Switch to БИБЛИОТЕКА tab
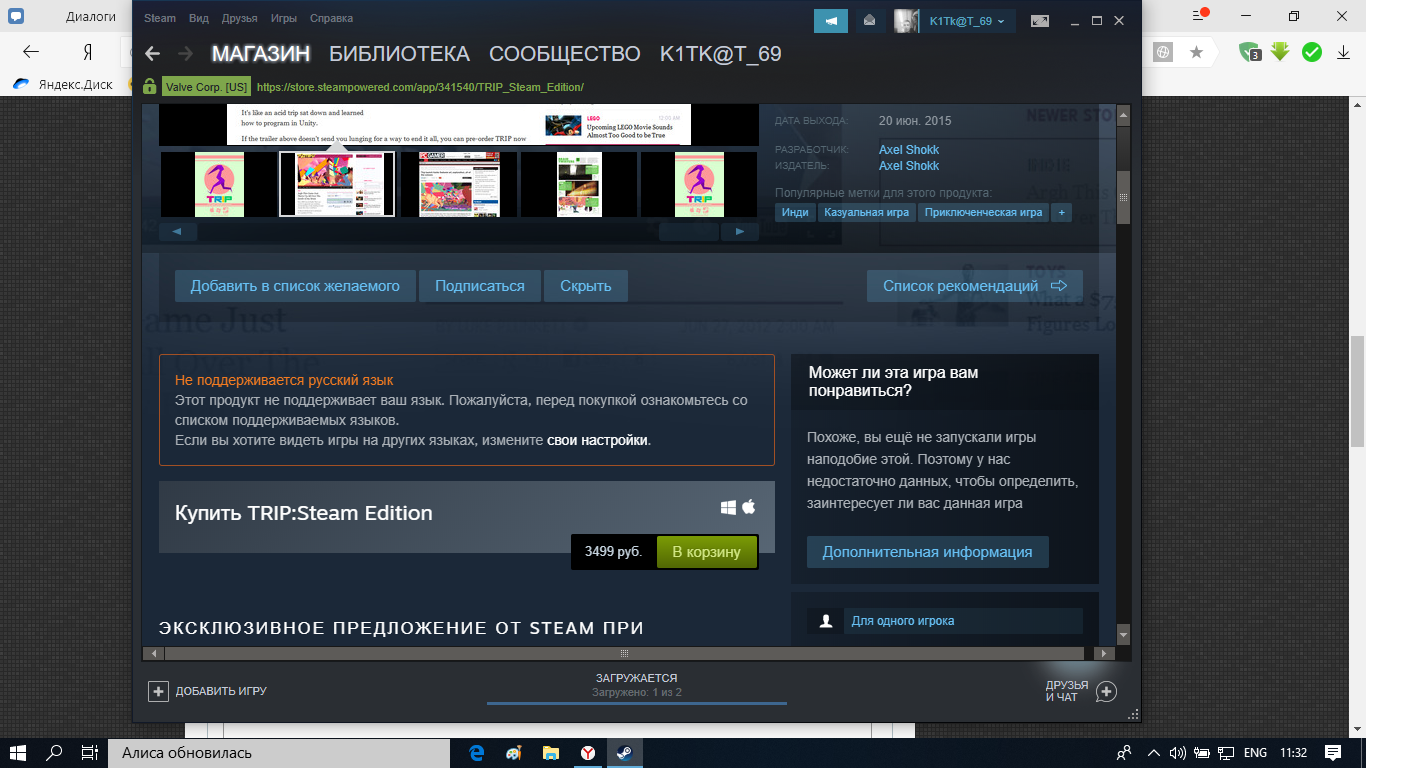This screenshot has width=1408, height=768. (399, 54)
